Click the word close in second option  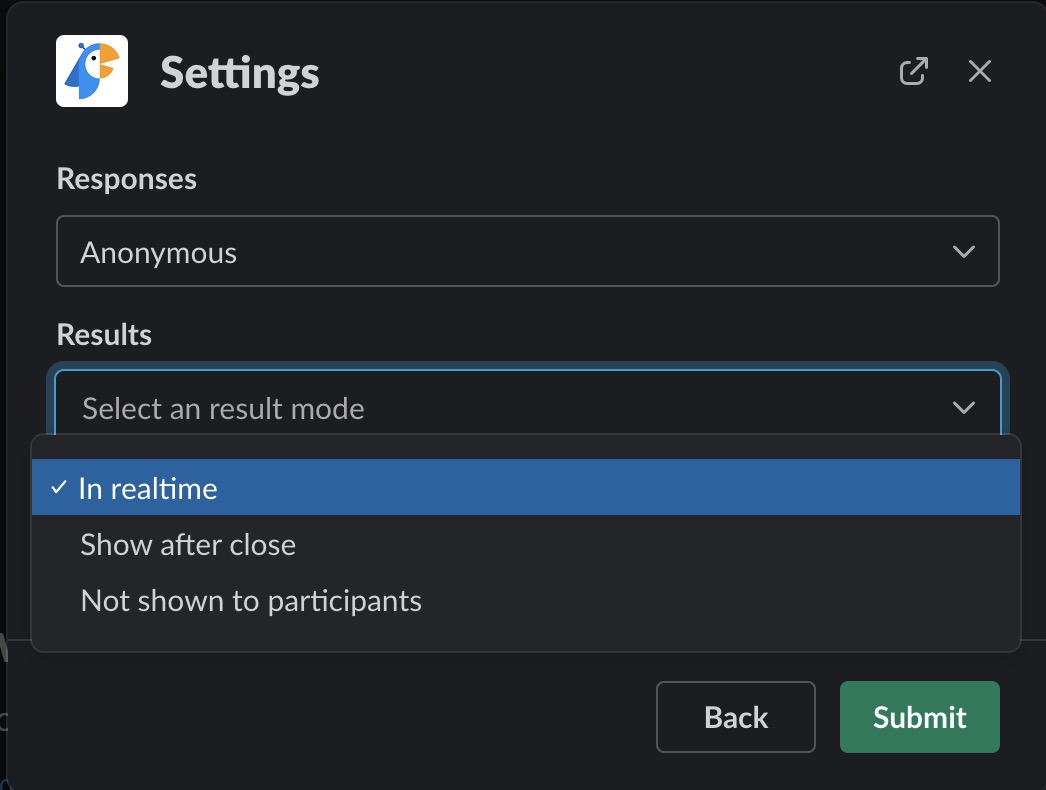(x=264, y=545)
